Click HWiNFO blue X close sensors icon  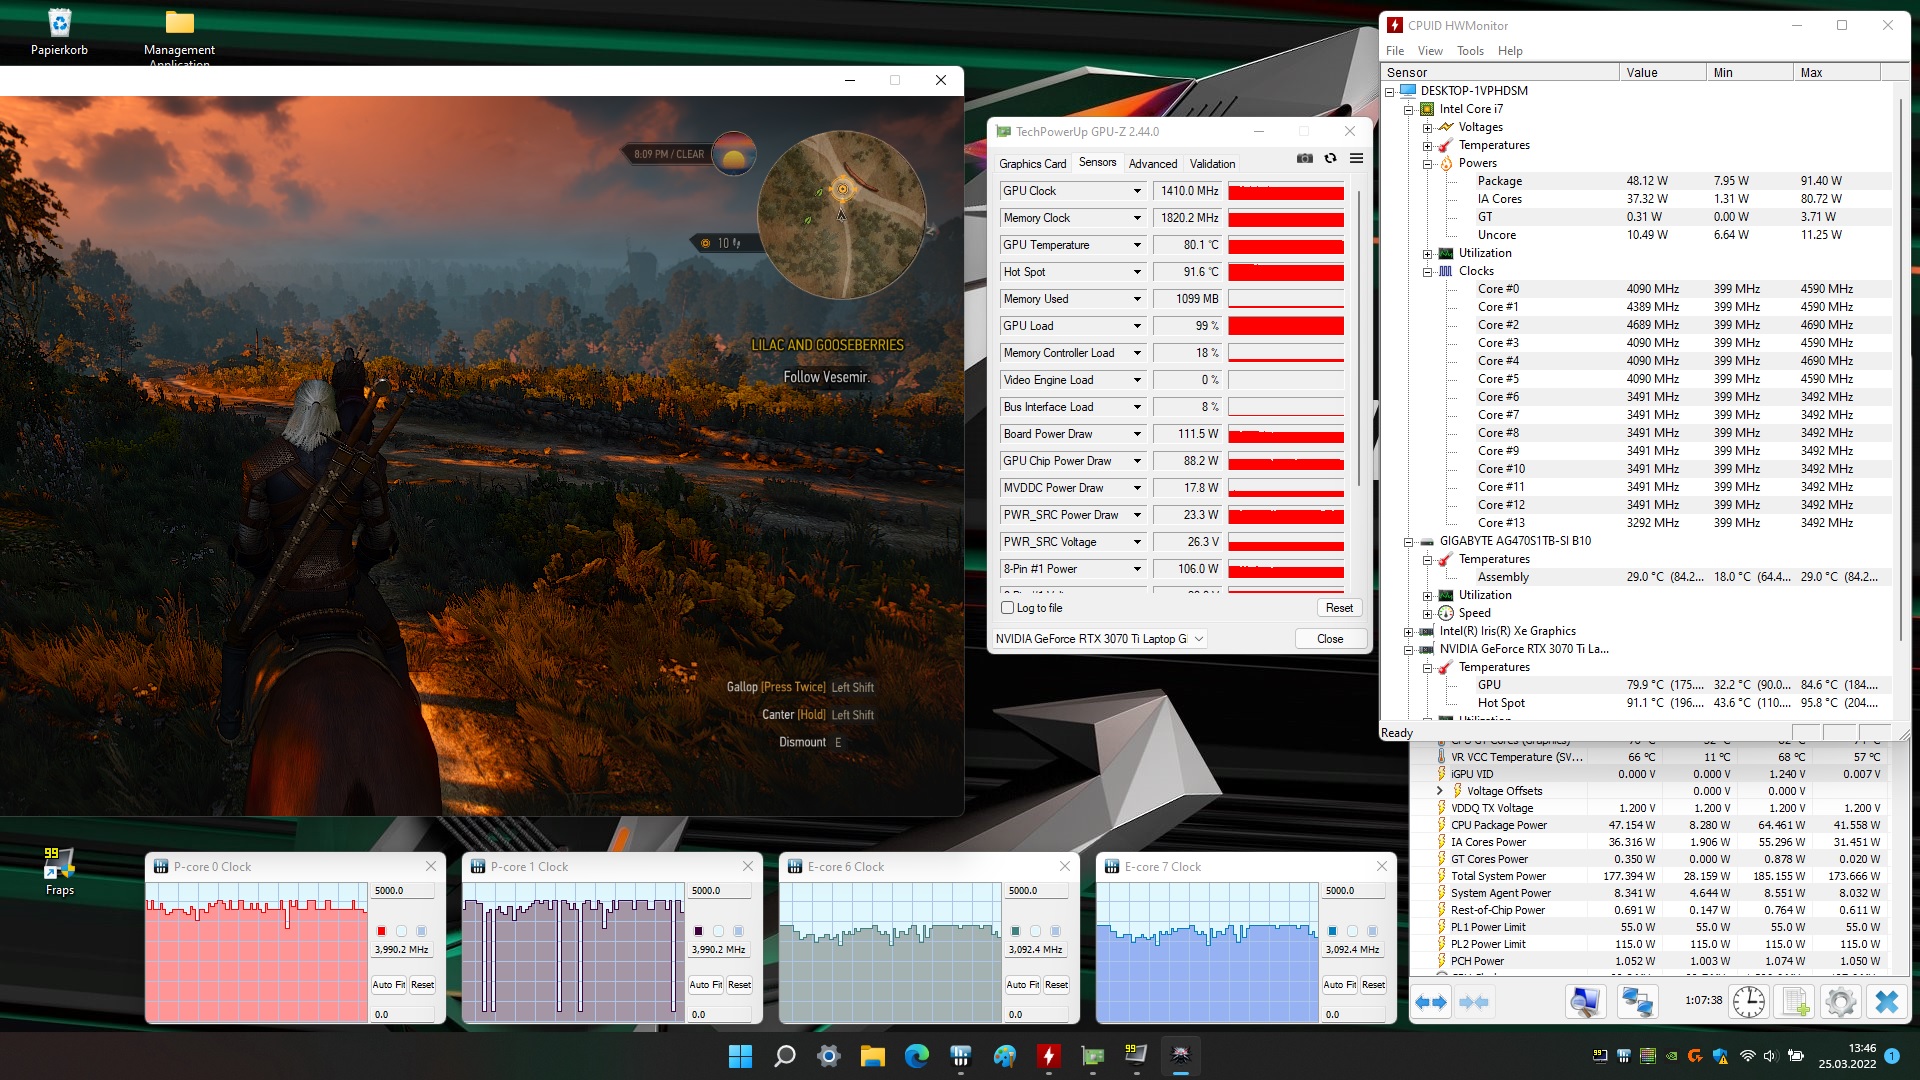coord(1886,1001)
